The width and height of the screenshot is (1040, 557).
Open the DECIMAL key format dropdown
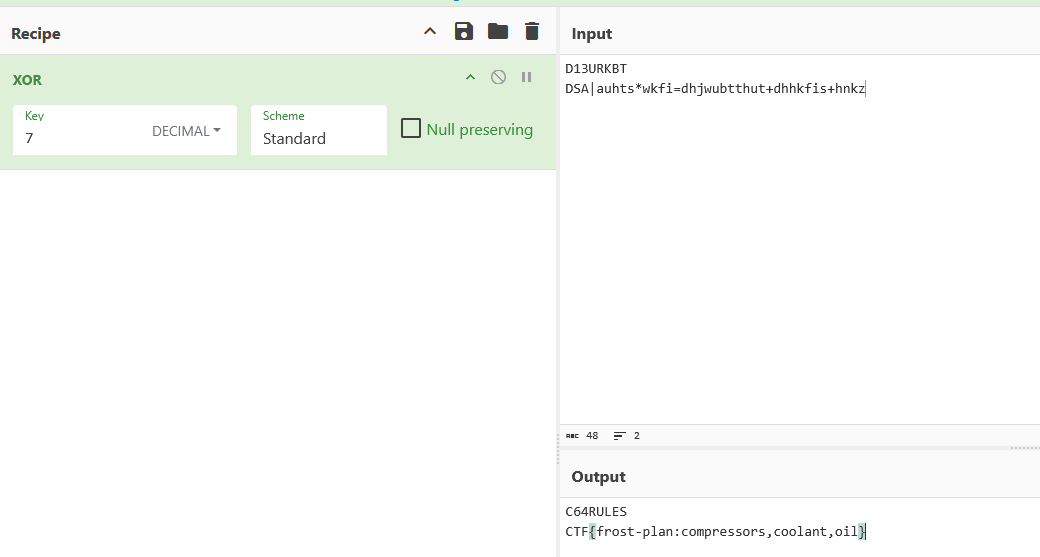coord(187,131)
